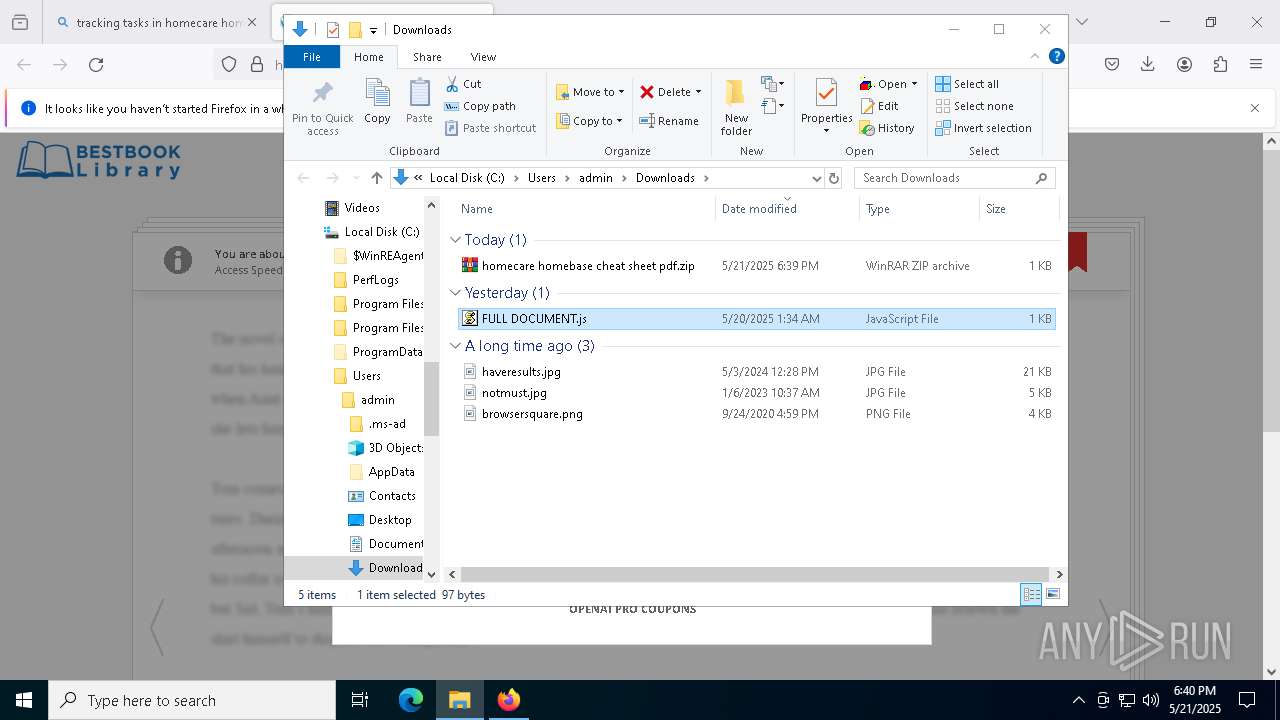Switch to the View ribbon tab
The image size is (1280, 720).
483,57
